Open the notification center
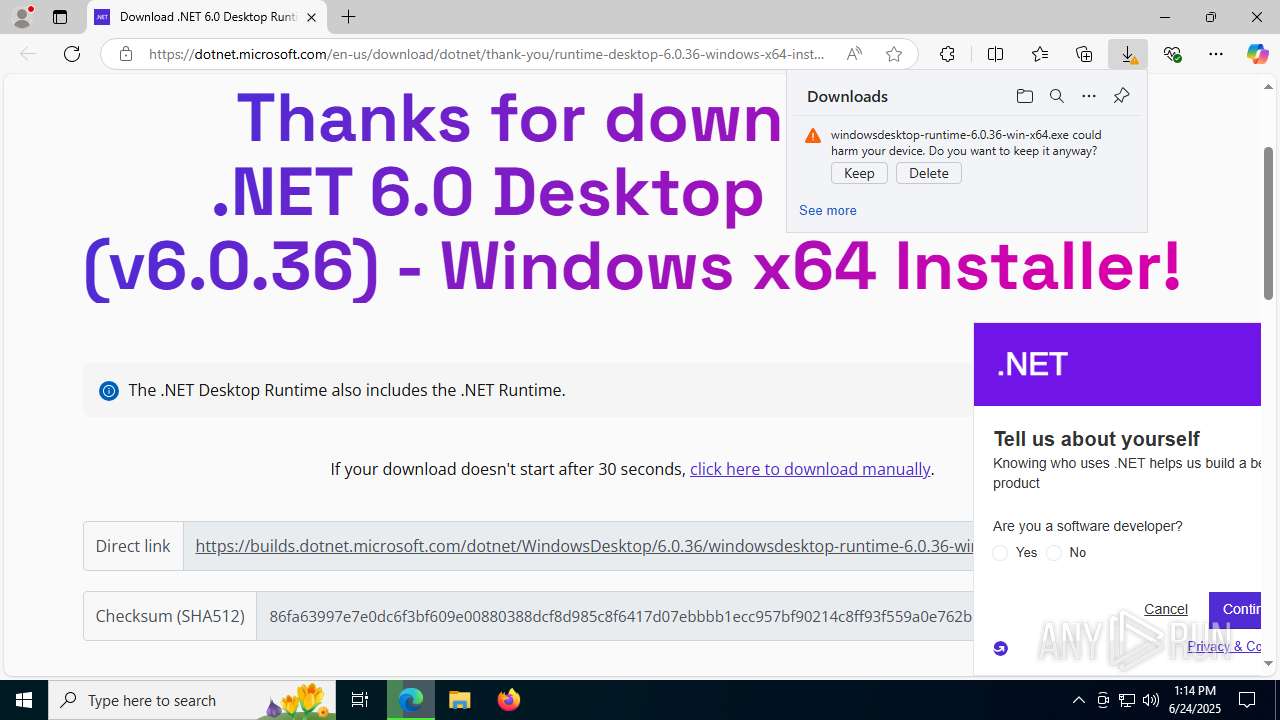 [x=1247, y=700]
